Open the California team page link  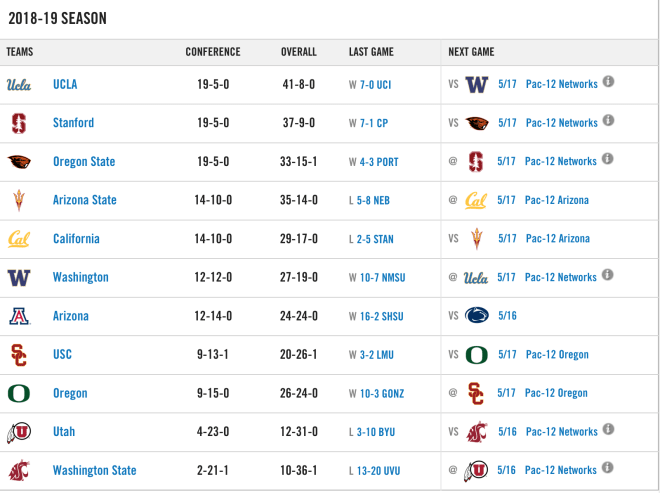[76, 239]
